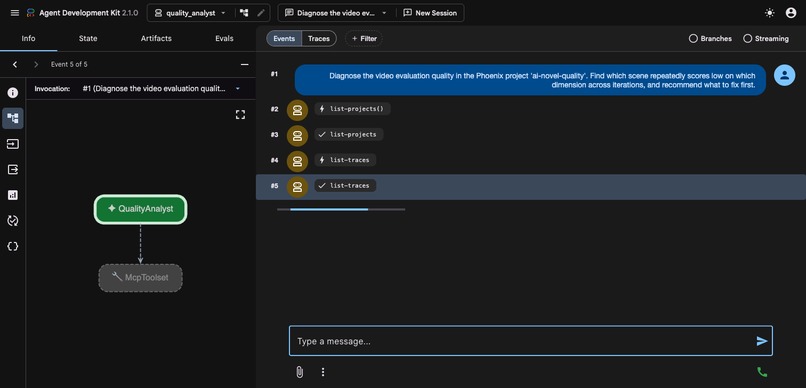The width and height of the screenshot is (806, 388).
Task: Go to next event arrow
Action: (36, 64)
